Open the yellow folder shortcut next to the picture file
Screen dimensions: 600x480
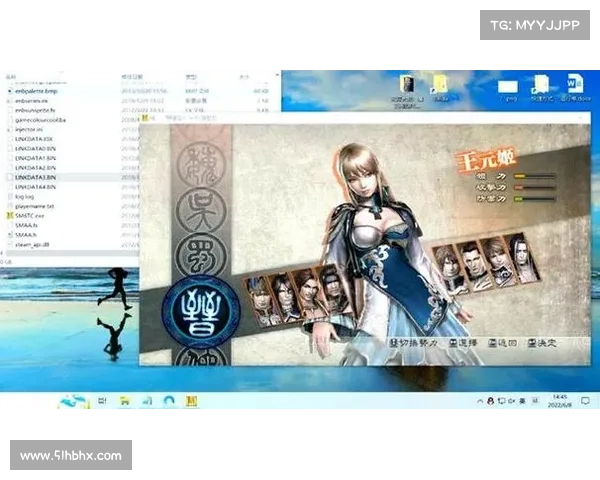point(440,84)
